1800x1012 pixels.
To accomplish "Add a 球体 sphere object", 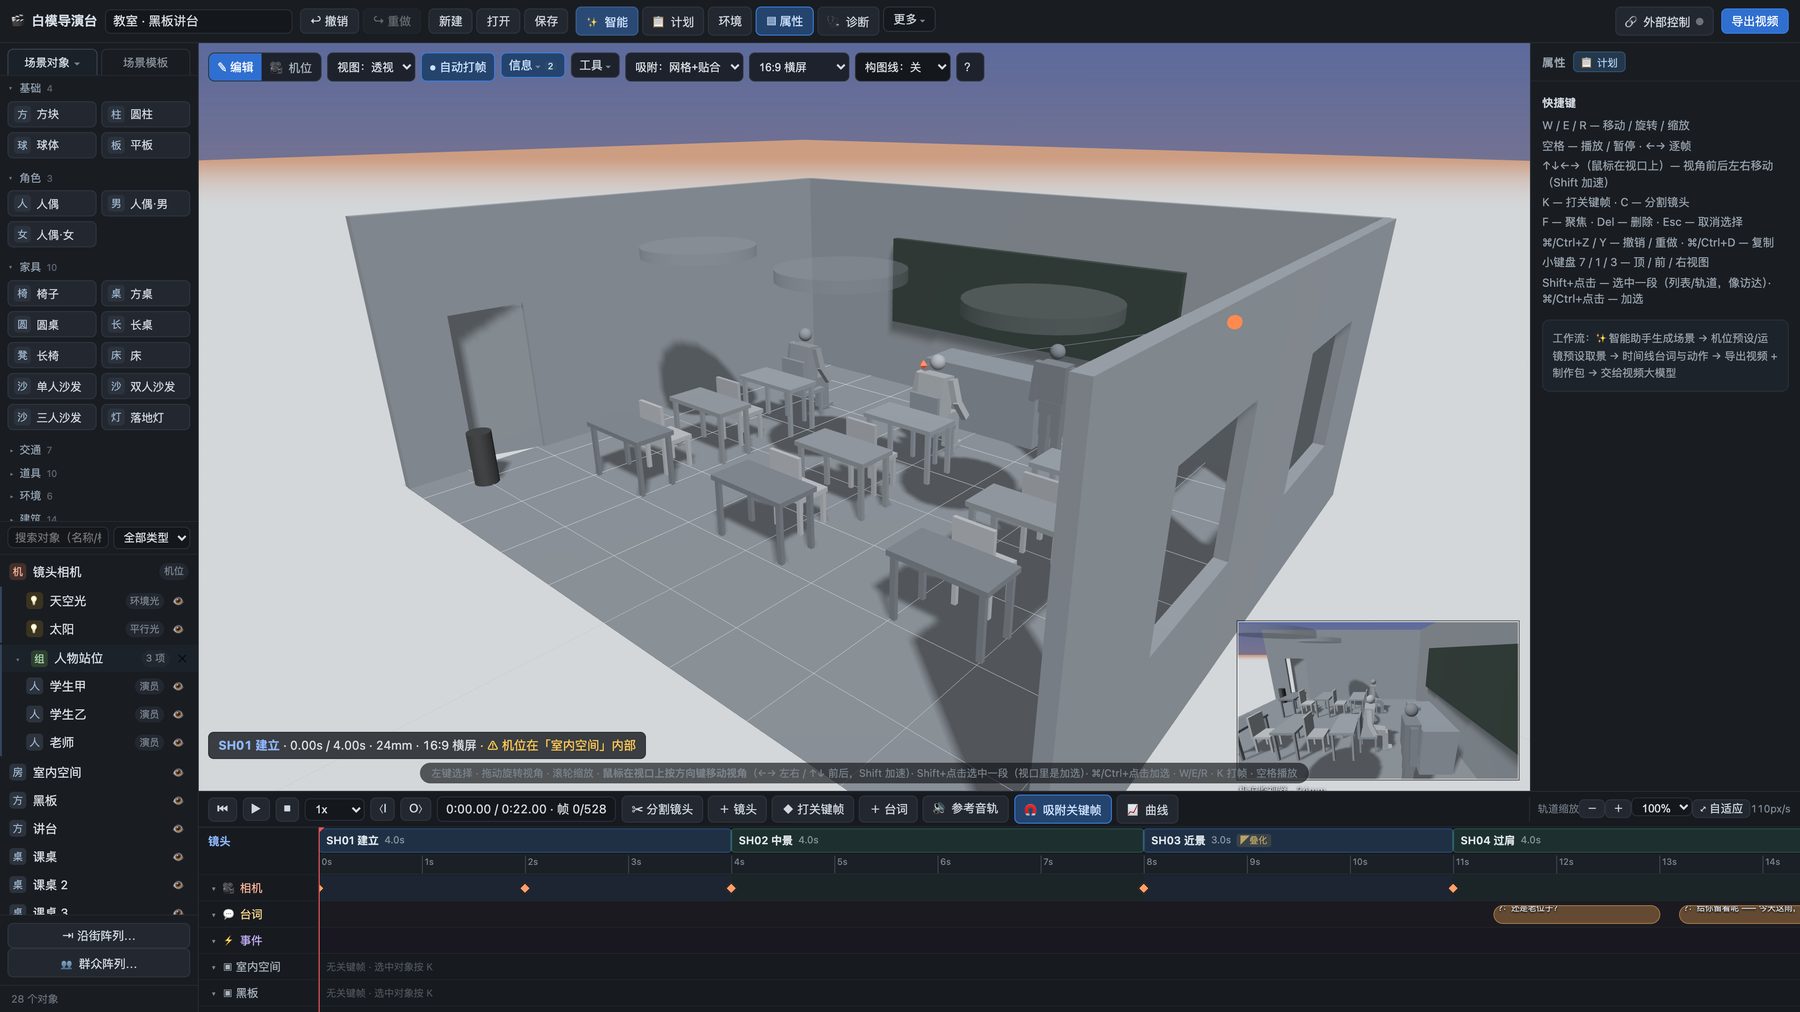I will (x=52, y=145).
